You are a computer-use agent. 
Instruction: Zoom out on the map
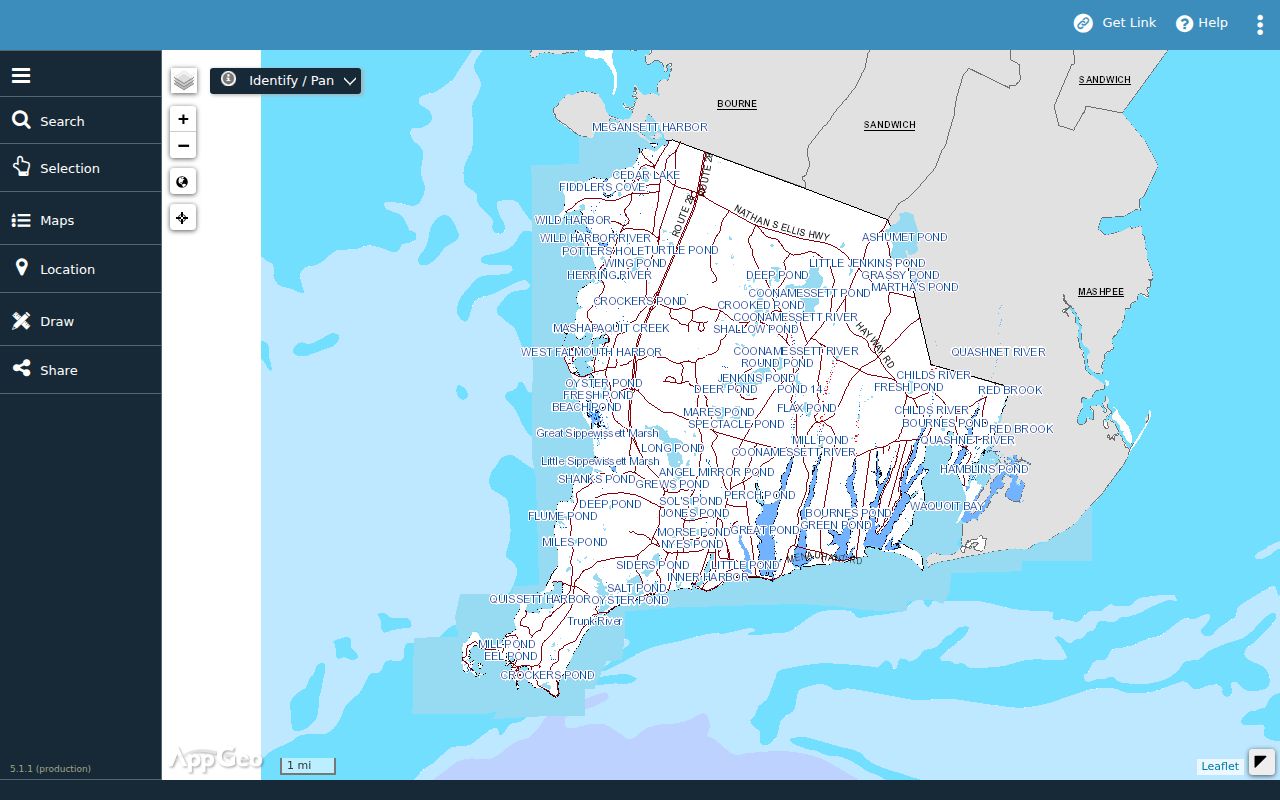[x=183, y=146]
